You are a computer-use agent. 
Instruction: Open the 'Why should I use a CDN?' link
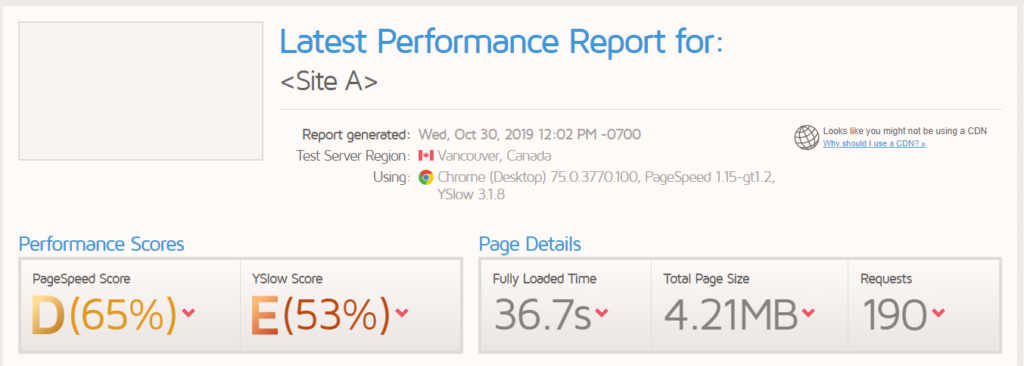coord(874,144)
